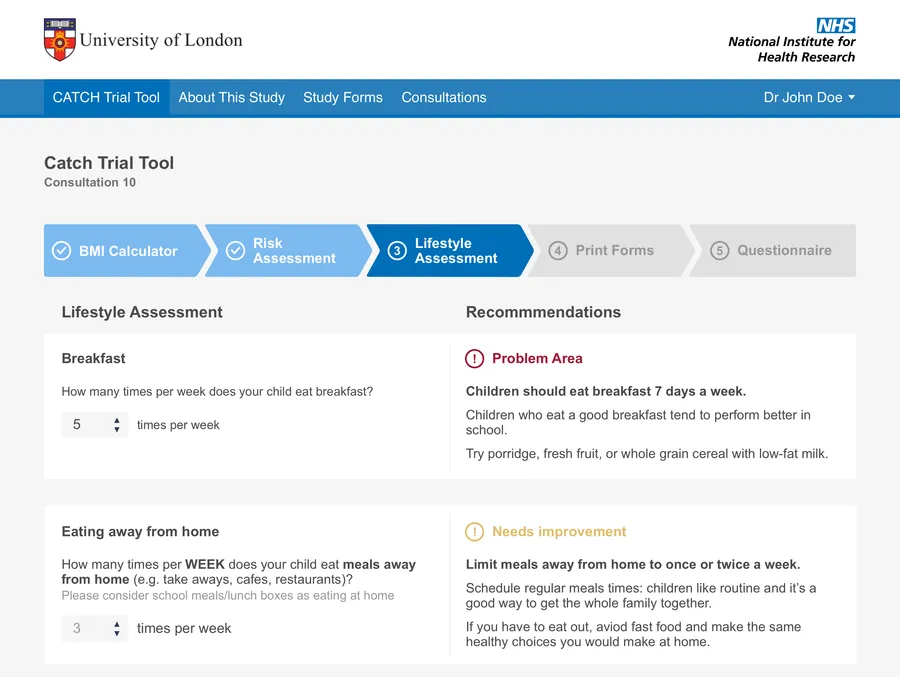The image size is (900, 677).
Task: Click the meals away times per week field
Action: tap(84, 629)
